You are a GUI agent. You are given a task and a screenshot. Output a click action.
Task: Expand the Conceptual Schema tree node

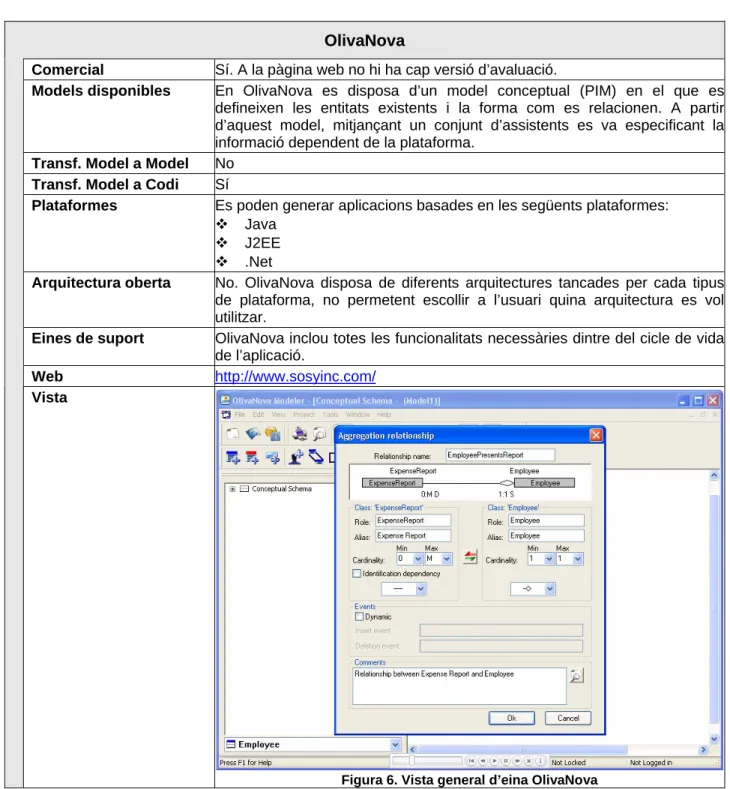point(232,489)
